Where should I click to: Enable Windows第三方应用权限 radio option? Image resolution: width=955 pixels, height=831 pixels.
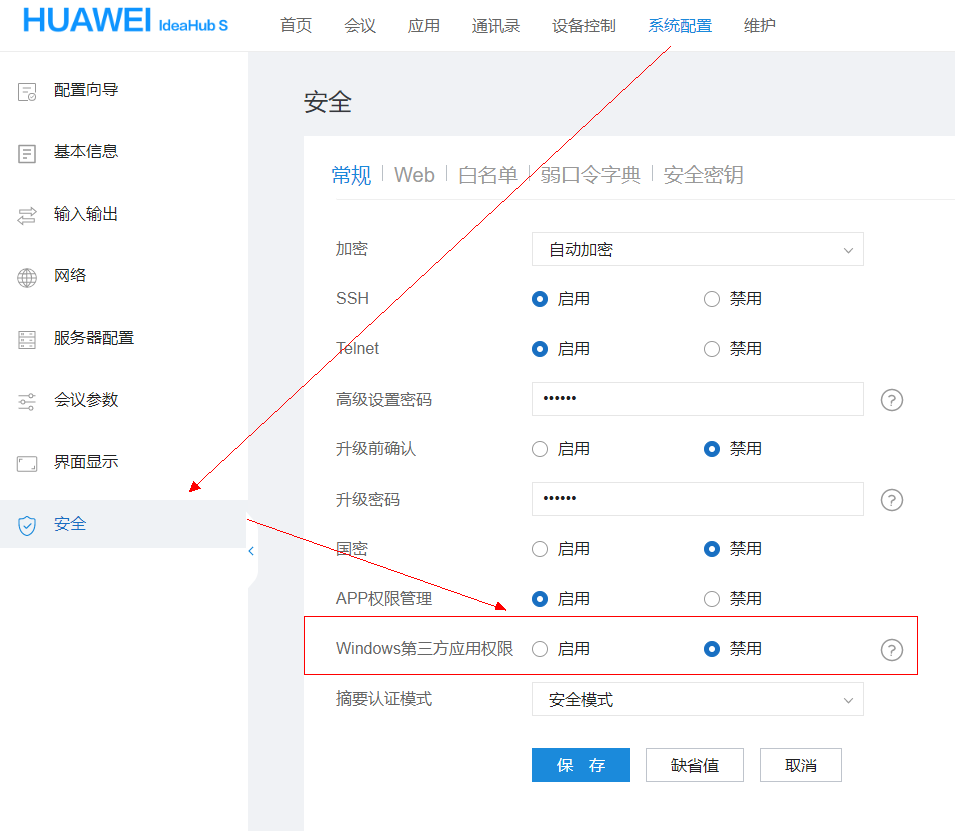coord(540,649)
